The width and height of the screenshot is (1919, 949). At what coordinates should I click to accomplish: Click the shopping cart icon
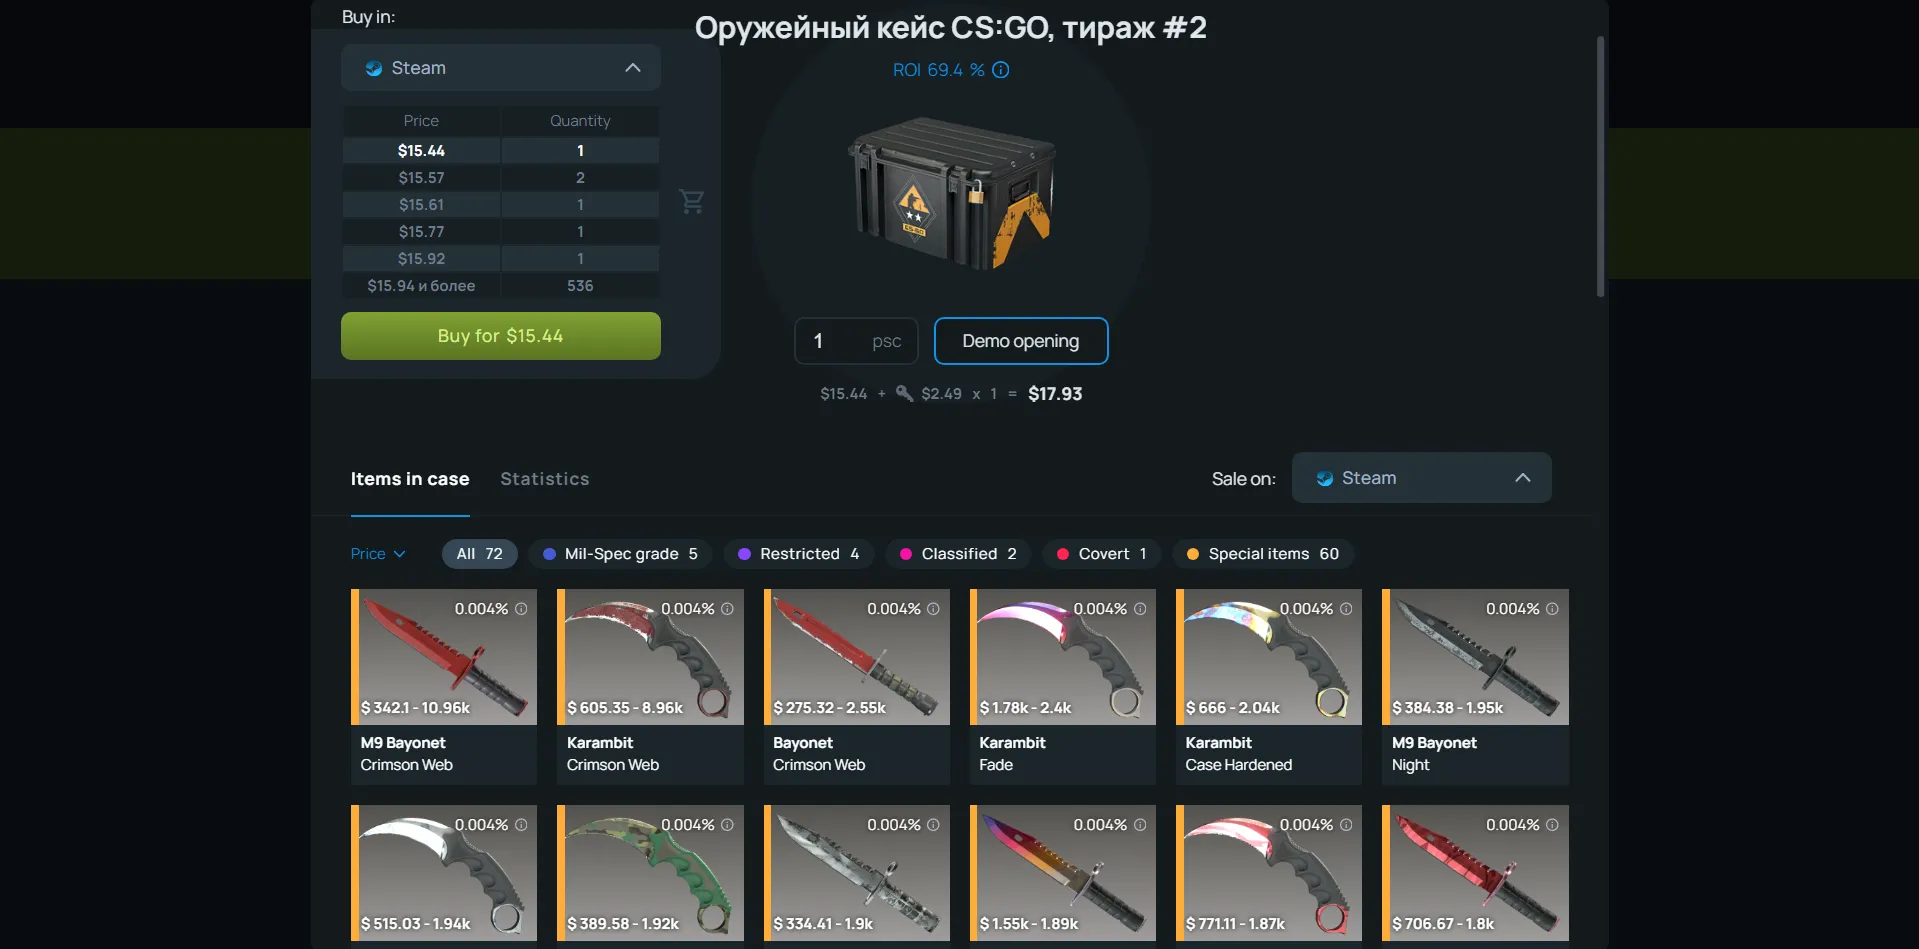pyautogui.click(x=692, y=201)
